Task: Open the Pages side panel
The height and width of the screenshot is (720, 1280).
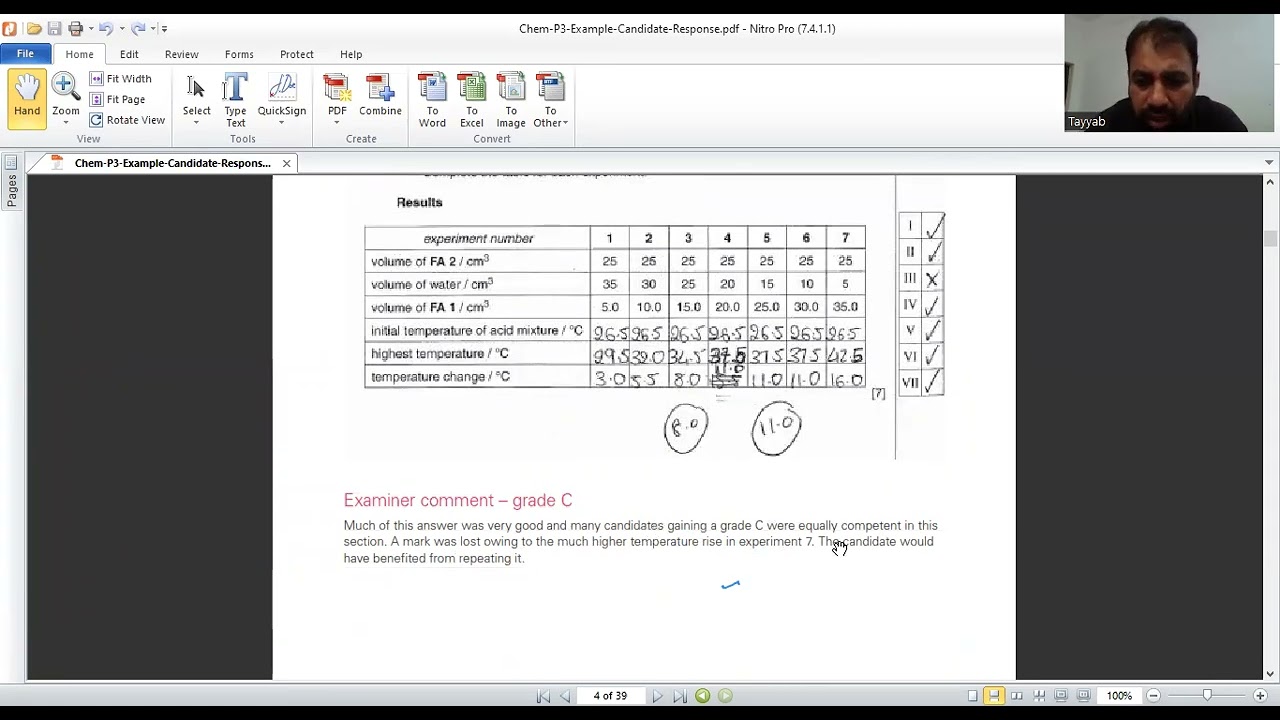Action: 11,183
